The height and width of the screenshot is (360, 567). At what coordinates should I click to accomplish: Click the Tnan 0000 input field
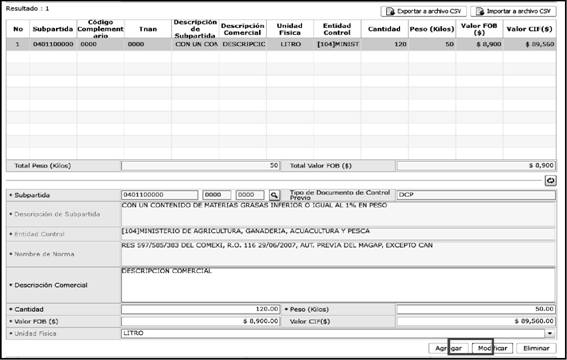pos(250,195)
